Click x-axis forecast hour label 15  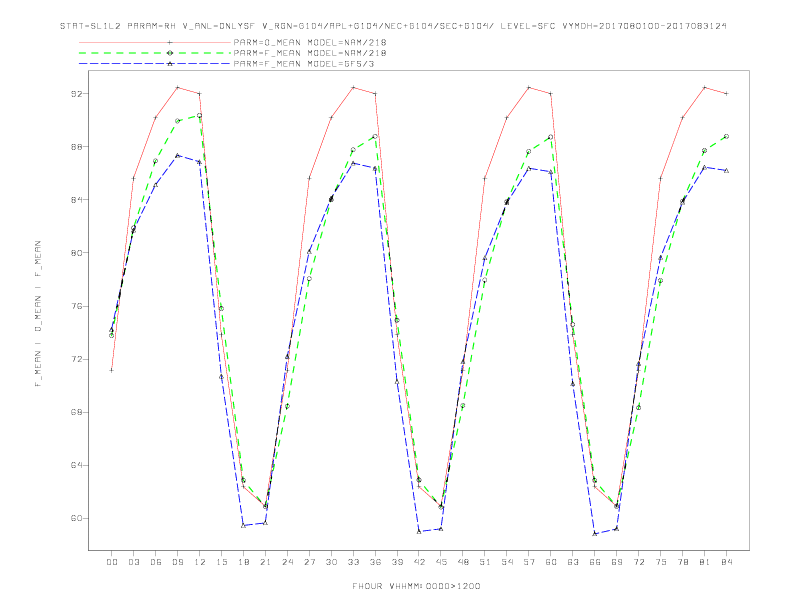tap(221, 562)
